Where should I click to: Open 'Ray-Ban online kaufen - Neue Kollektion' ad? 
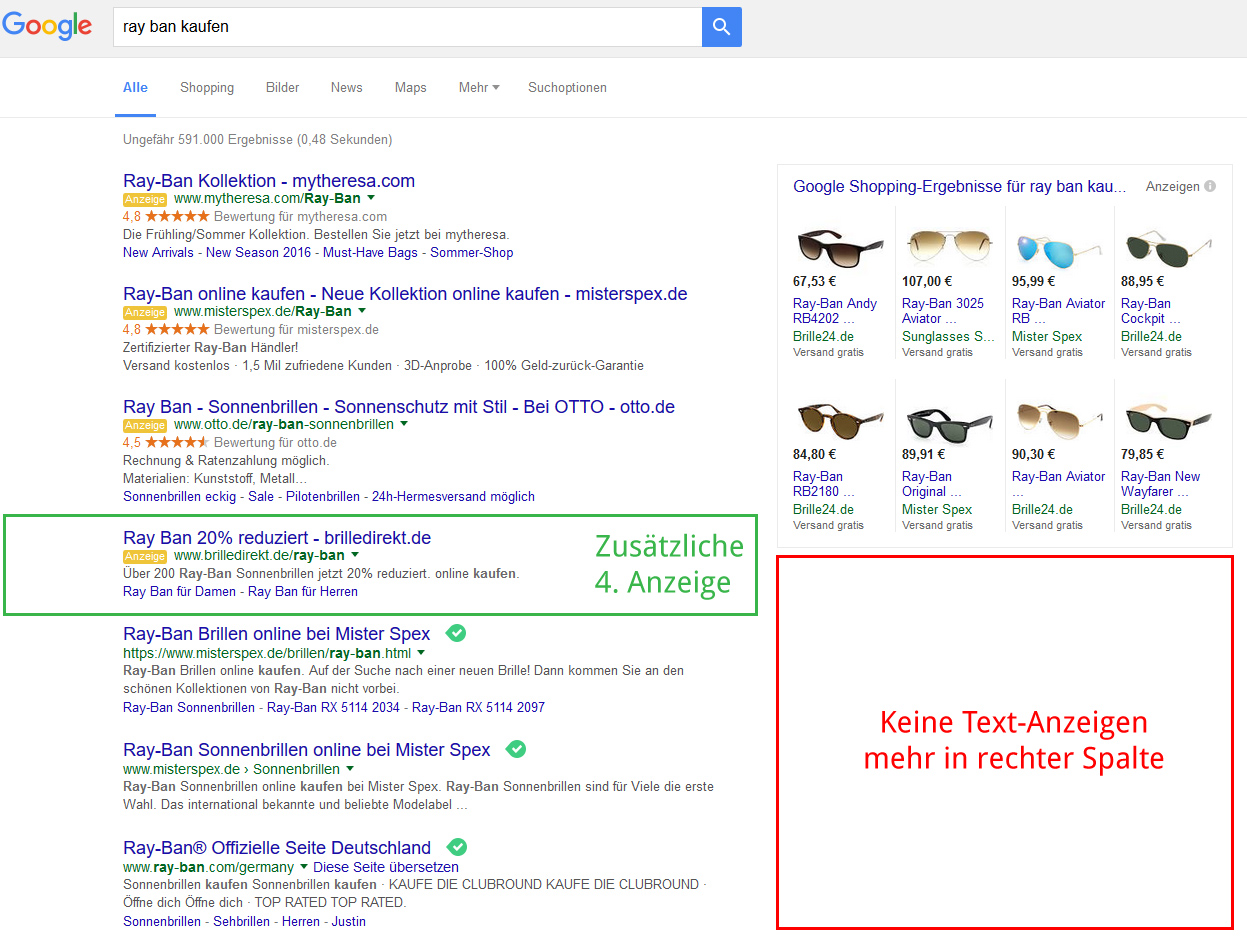point(405,294)
